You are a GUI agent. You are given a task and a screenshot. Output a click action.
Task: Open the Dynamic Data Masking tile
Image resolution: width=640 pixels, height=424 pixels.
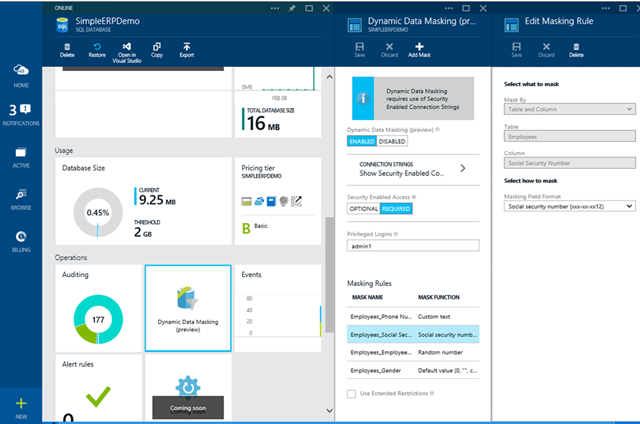(188, 308)
